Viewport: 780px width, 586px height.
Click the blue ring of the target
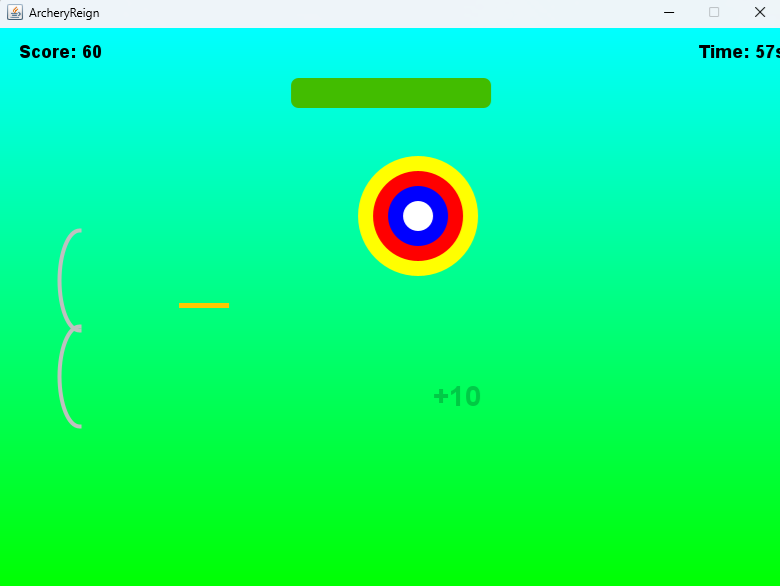[x=397, y=216]
